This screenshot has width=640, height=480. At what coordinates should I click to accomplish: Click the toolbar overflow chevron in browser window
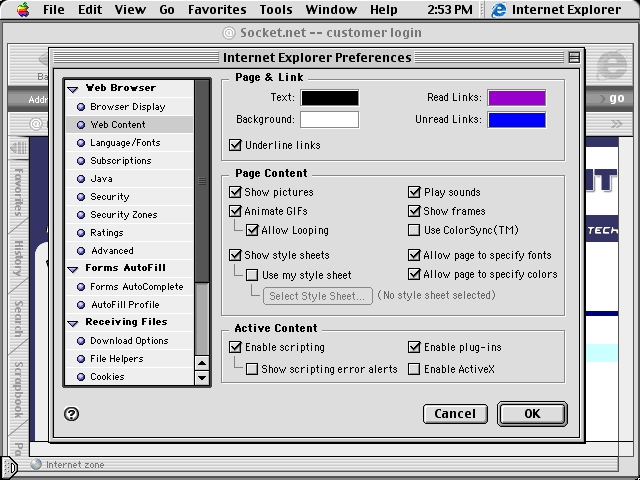[x=617, y=124]
